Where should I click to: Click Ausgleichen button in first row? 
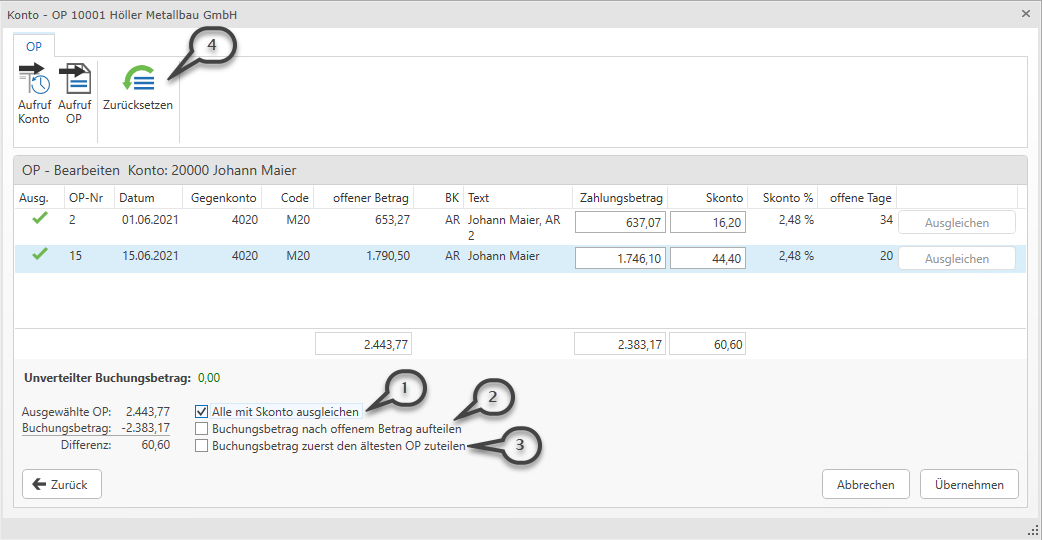pyautogui.click(x=956, y=223)
